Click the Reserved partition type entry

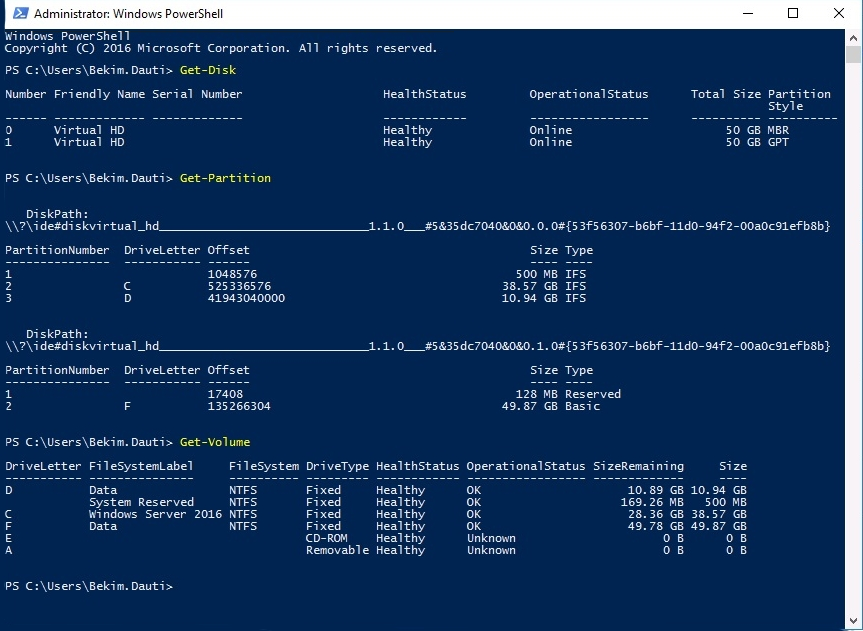coord(592,394)
